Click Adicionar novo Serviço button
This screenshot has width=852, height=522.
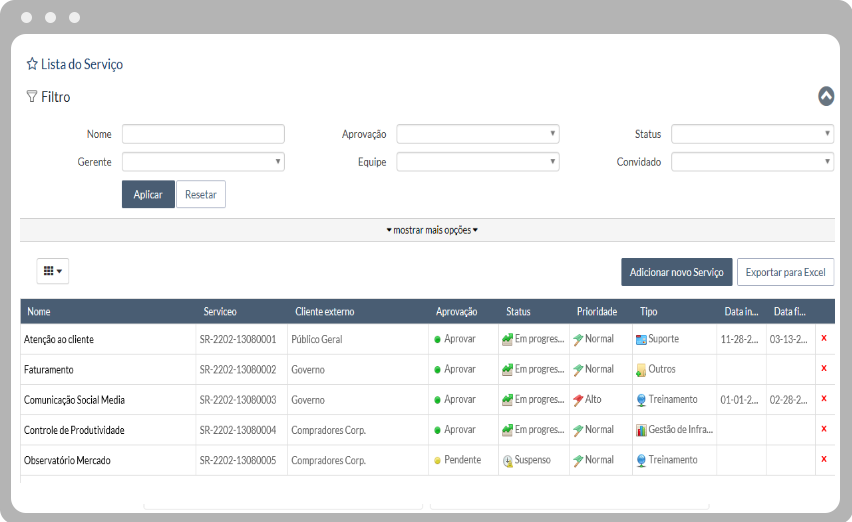coord(676,272)
